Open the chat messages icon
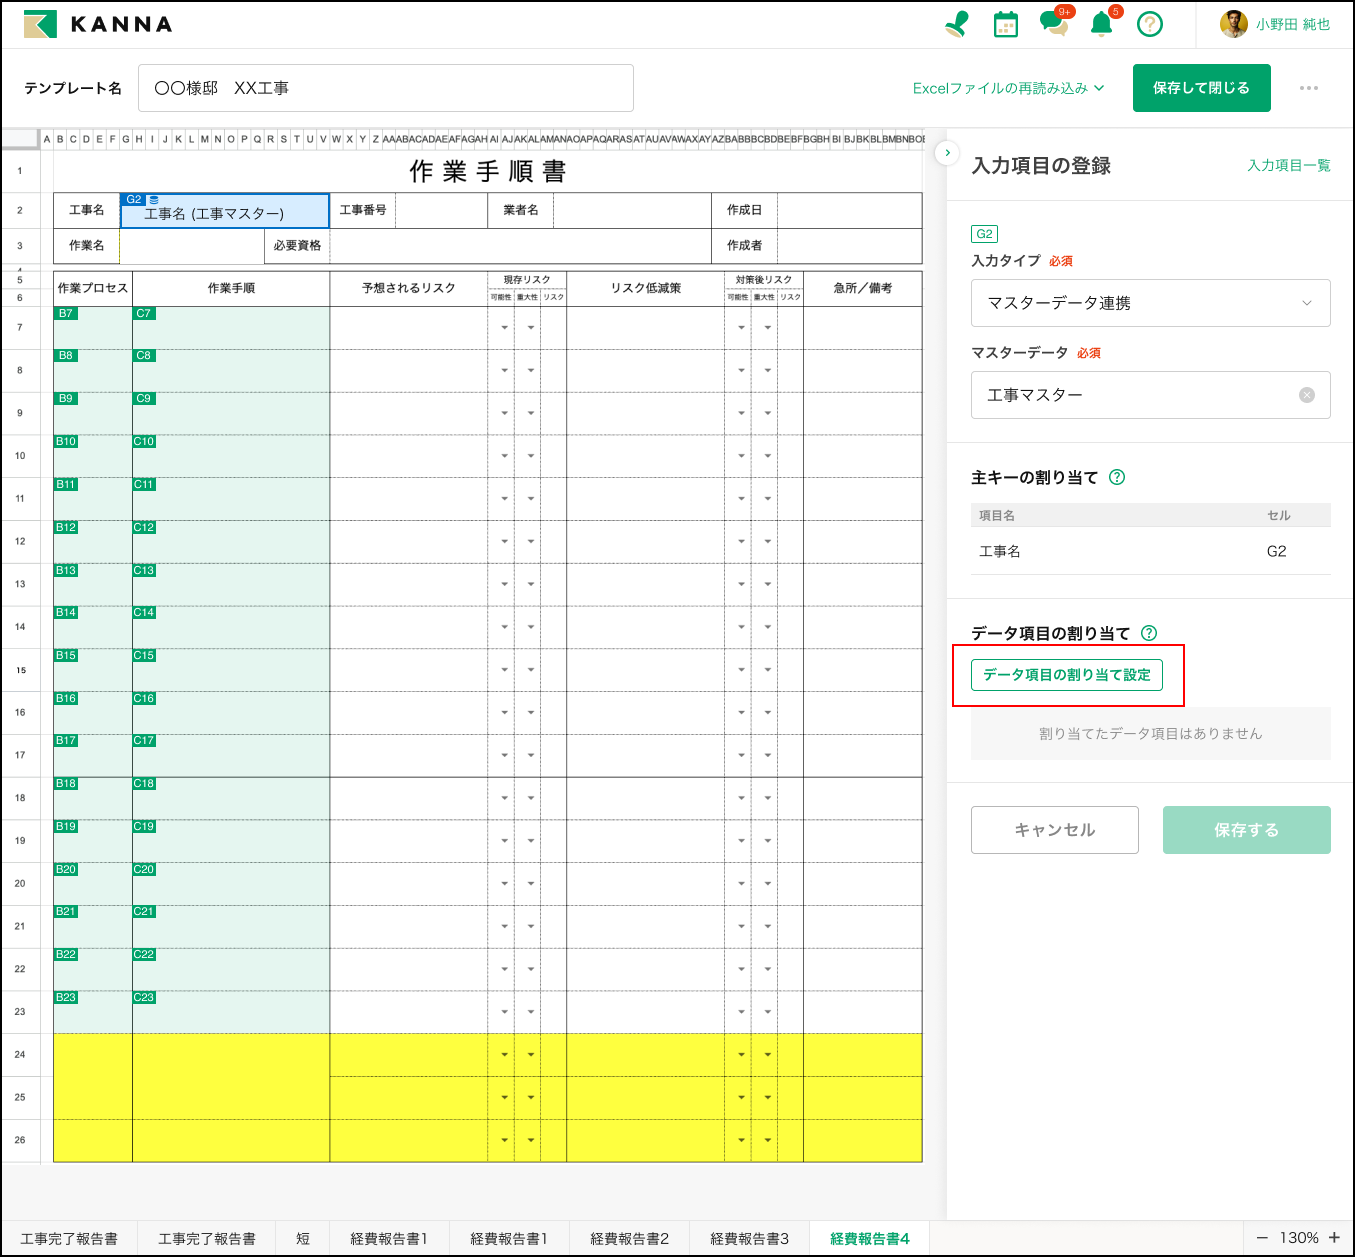 (x=1053, y=24)
